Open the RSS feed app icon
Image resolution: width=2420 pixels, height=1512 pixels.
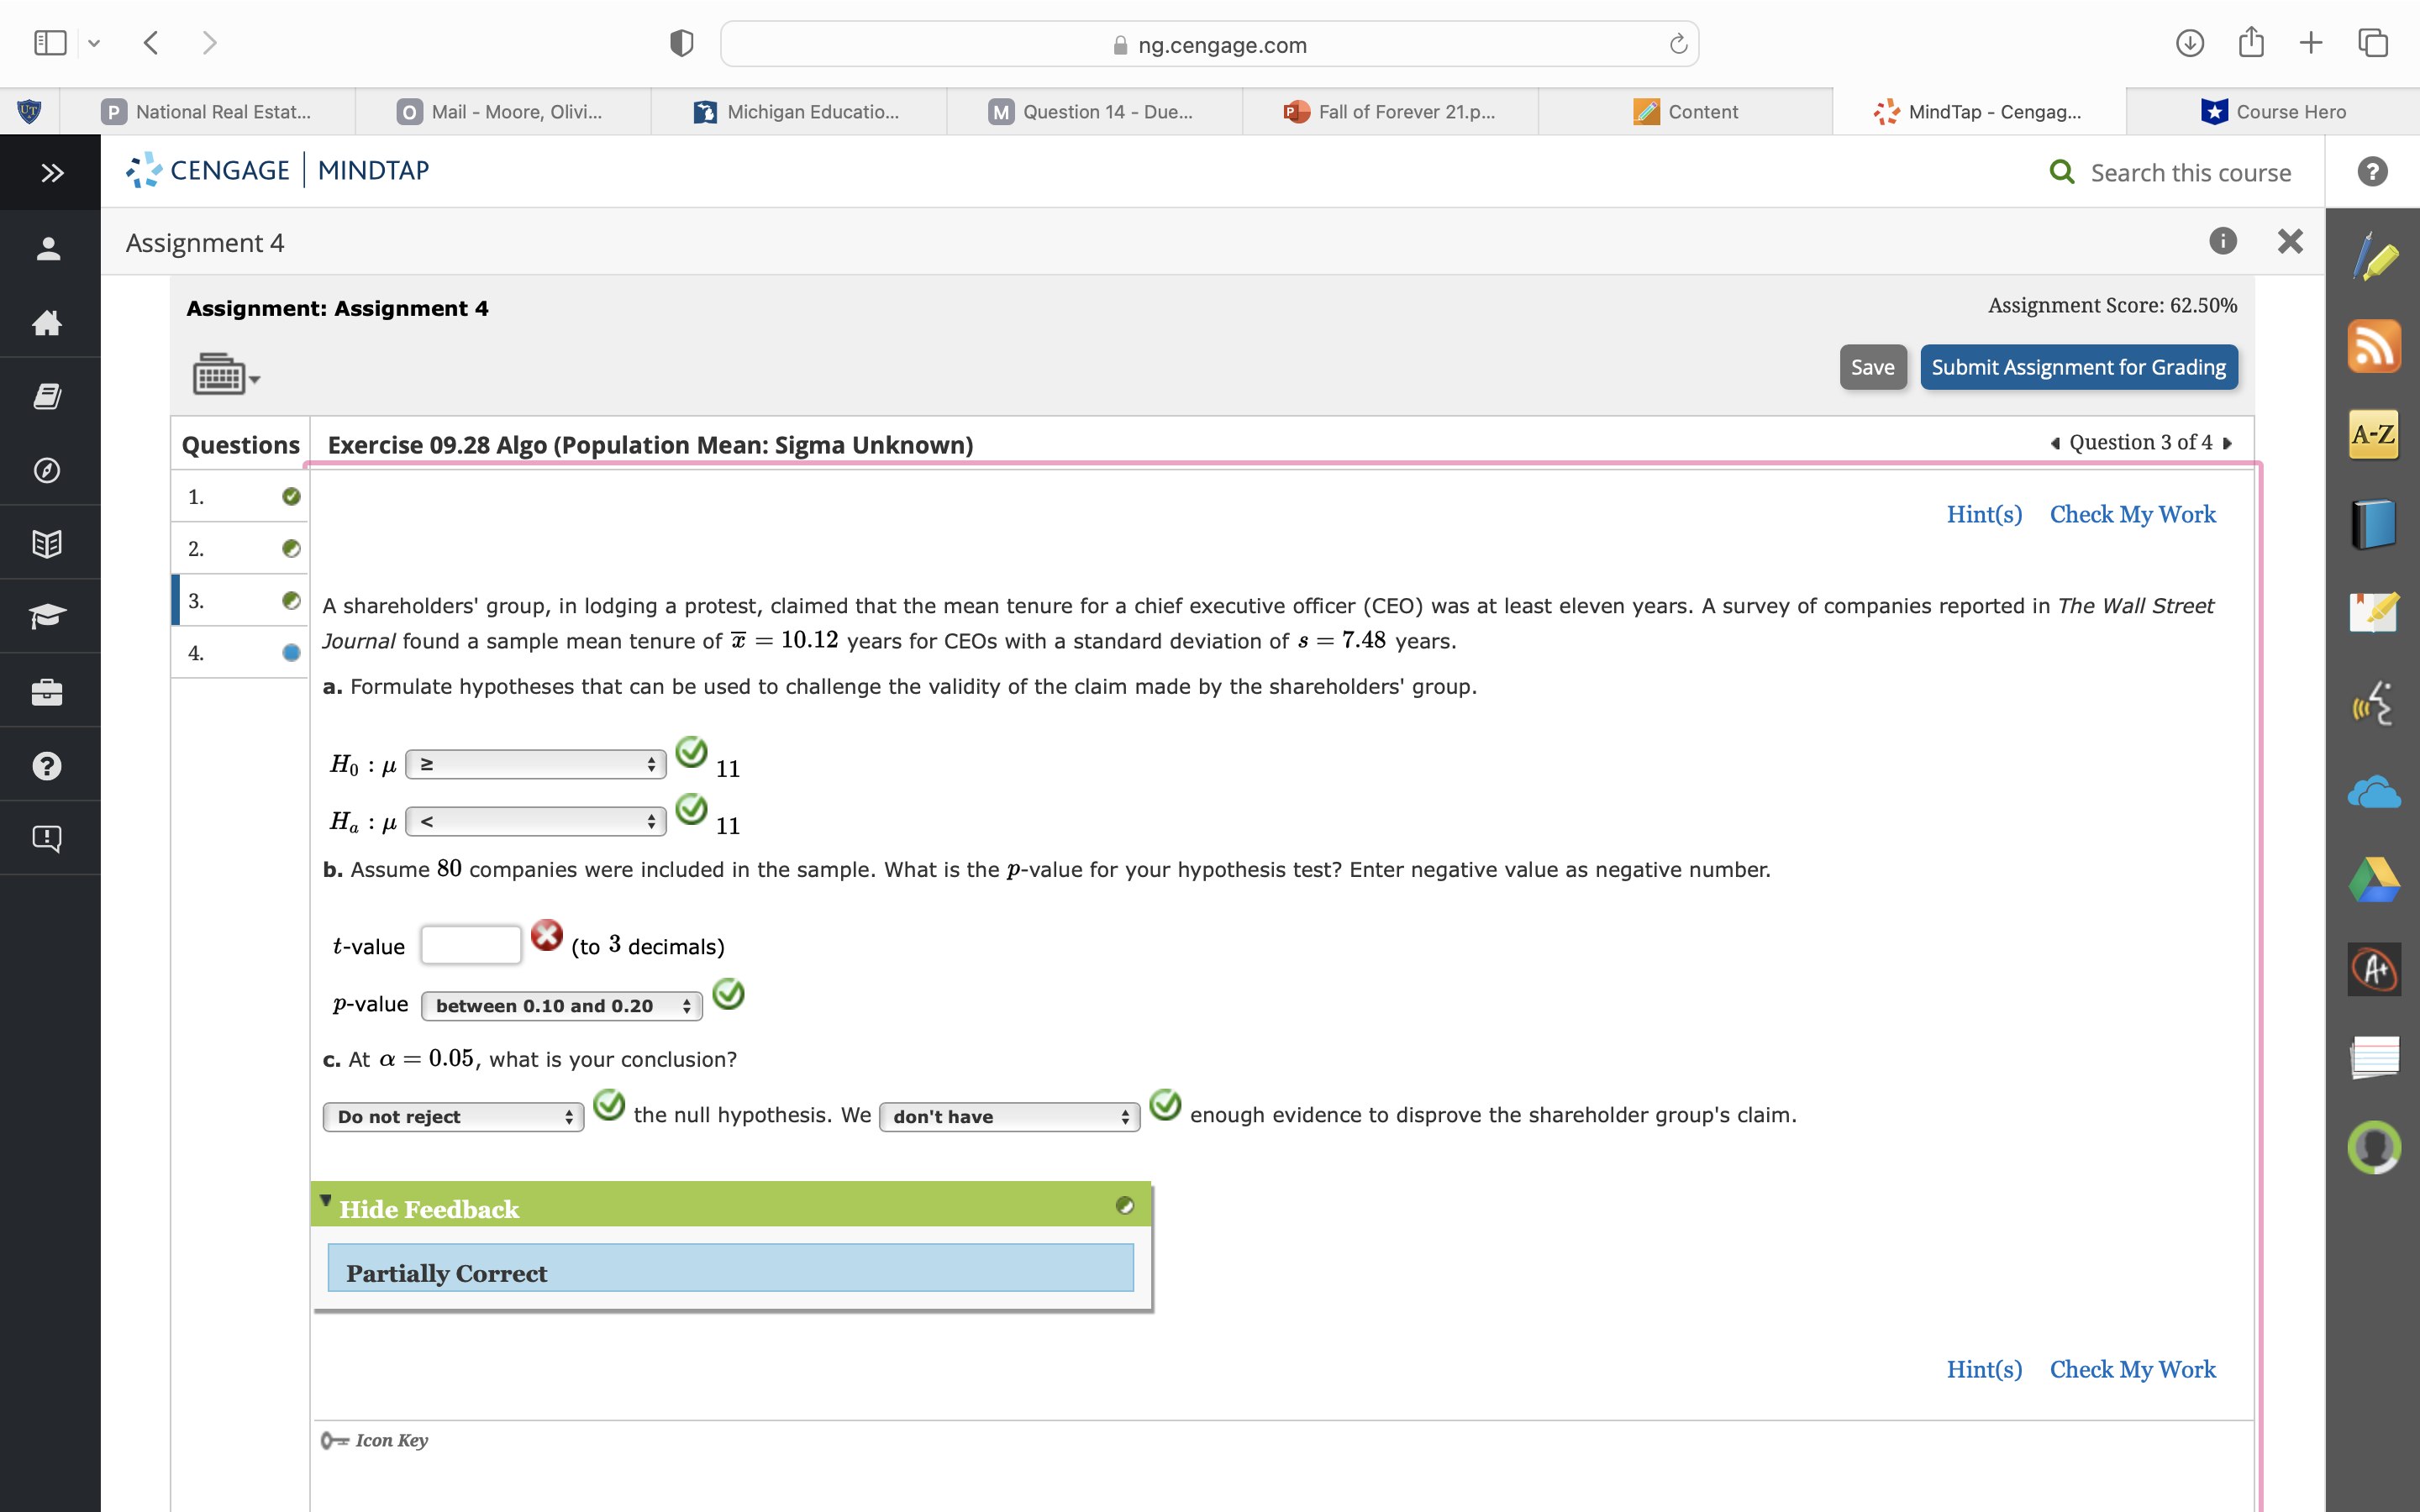tap(2374, 346)
